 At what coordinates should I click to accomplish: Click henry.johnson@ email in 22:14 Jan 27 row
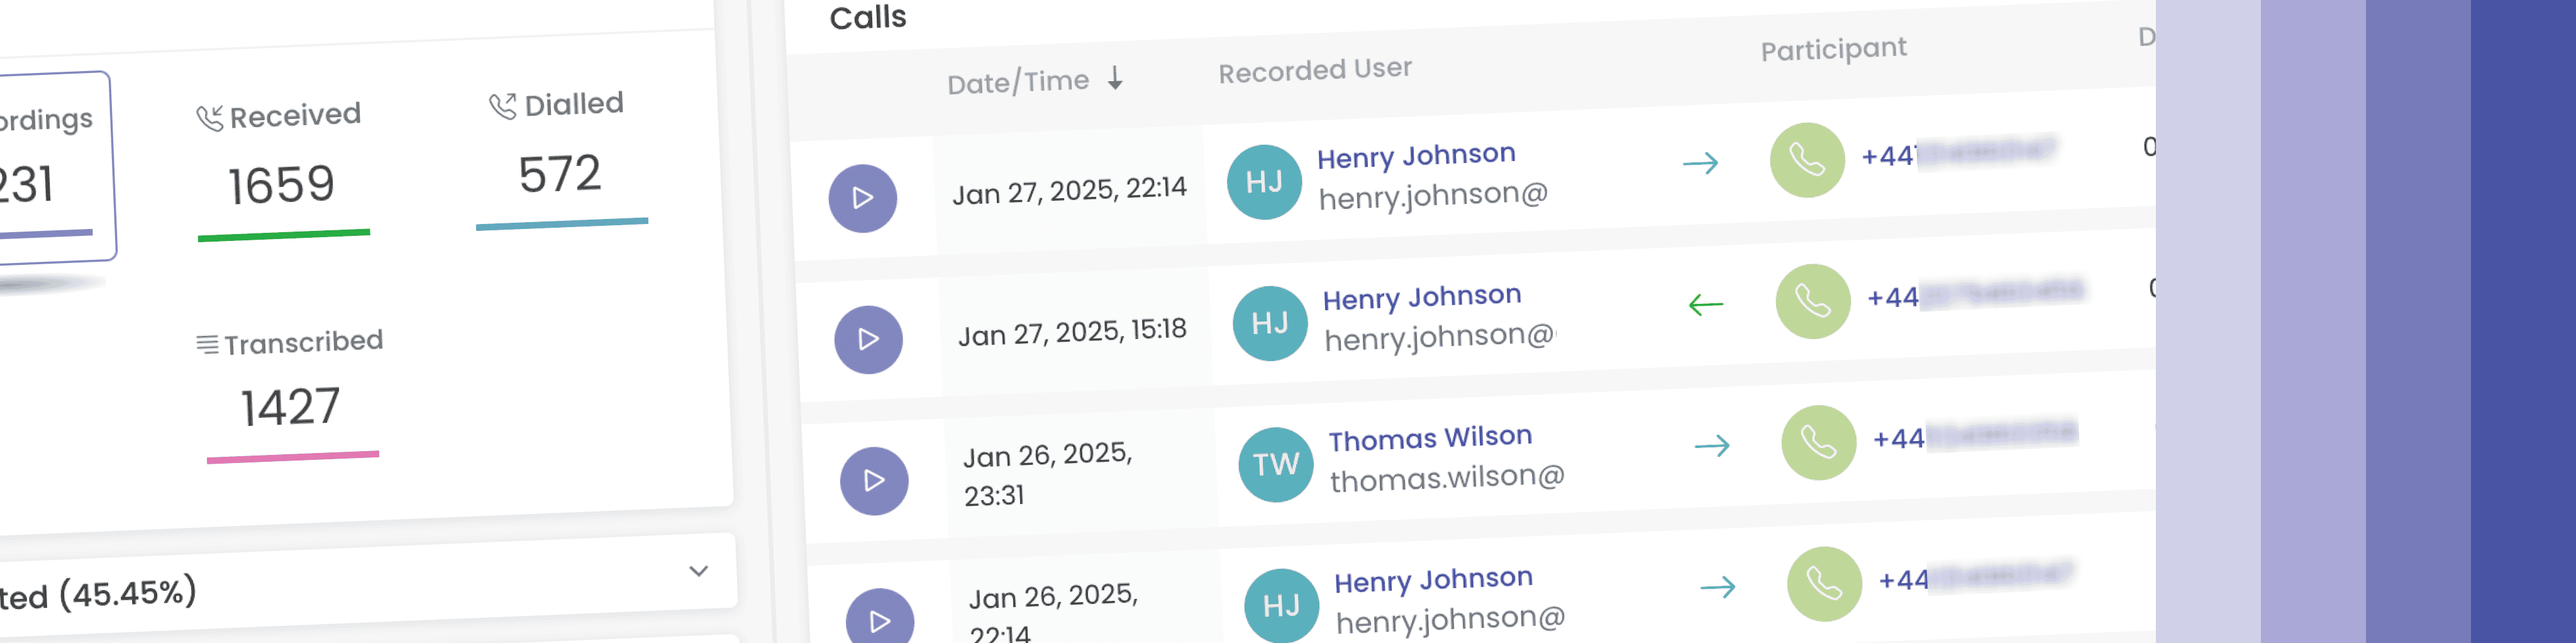pyautogui.click(x=1433, y=196)
